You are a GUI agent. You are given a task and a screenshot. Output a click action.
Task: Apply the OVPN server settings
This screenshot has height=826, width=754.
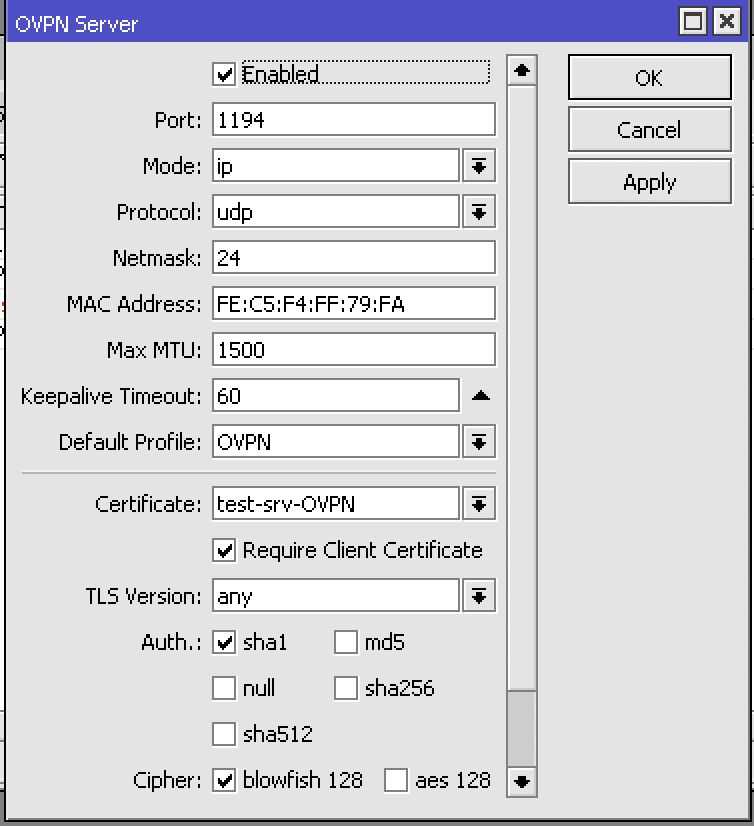pos(650,182)
